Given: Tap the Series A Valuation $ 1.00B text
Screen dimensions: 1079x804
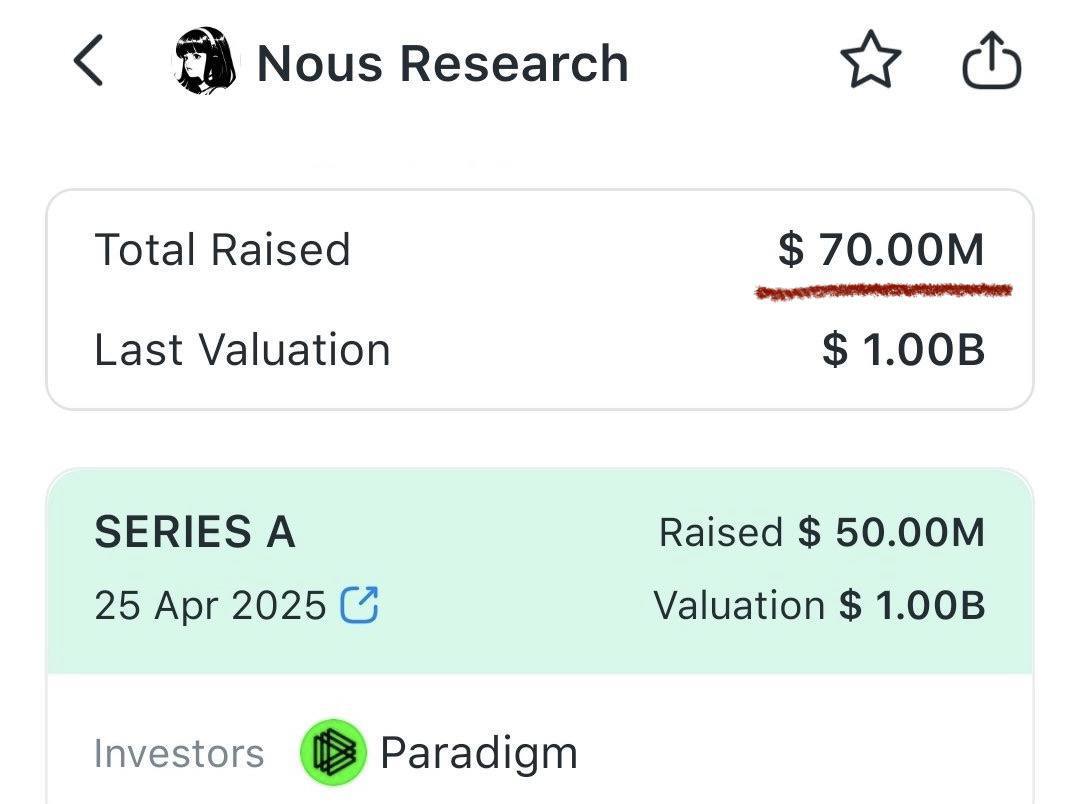Looking at the screenshot, I should point(820,606).
